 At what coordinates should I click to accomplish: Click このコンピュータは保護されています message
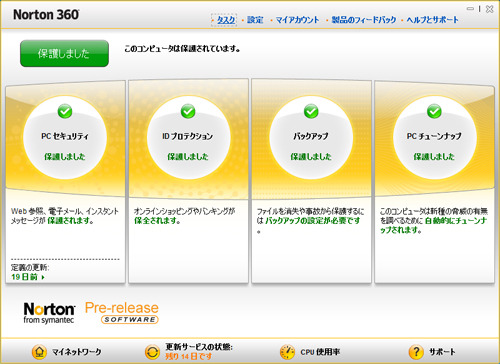point(182,49)
